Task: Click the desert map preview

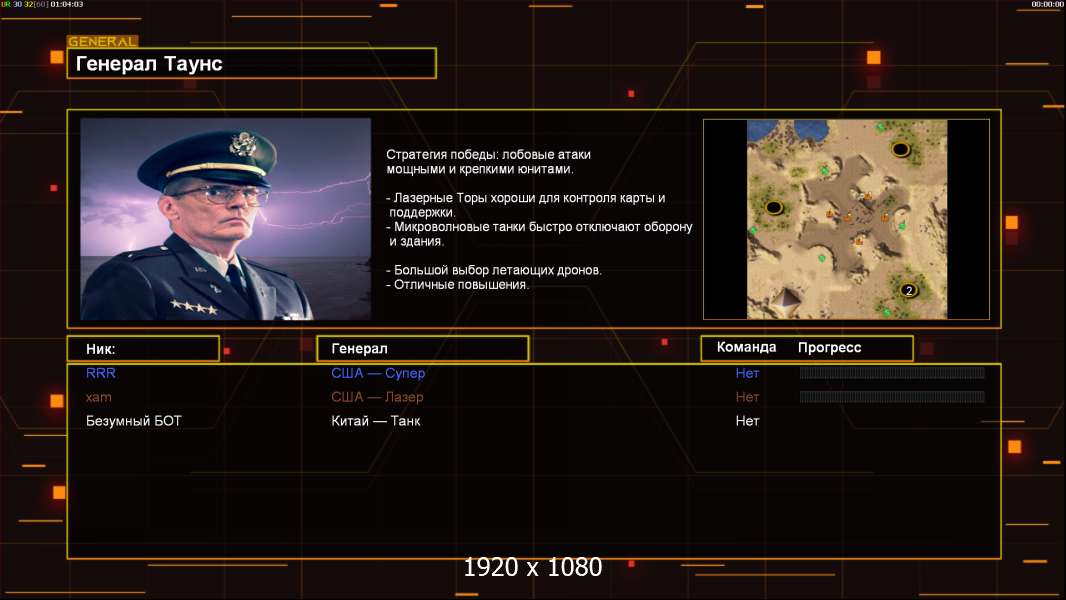Action: click(x=846, y=219)
